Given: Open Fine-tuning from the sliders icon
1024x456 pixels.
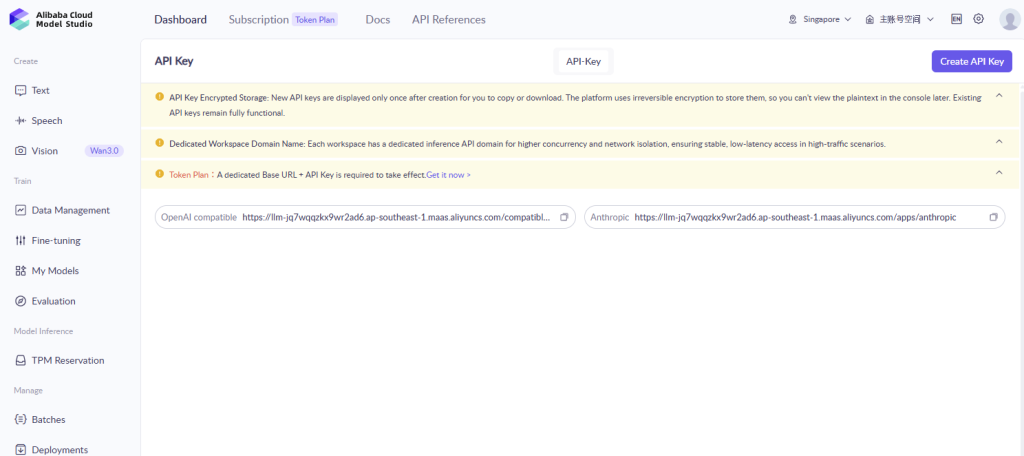Looking at the screenshot, I should (20, 240).
